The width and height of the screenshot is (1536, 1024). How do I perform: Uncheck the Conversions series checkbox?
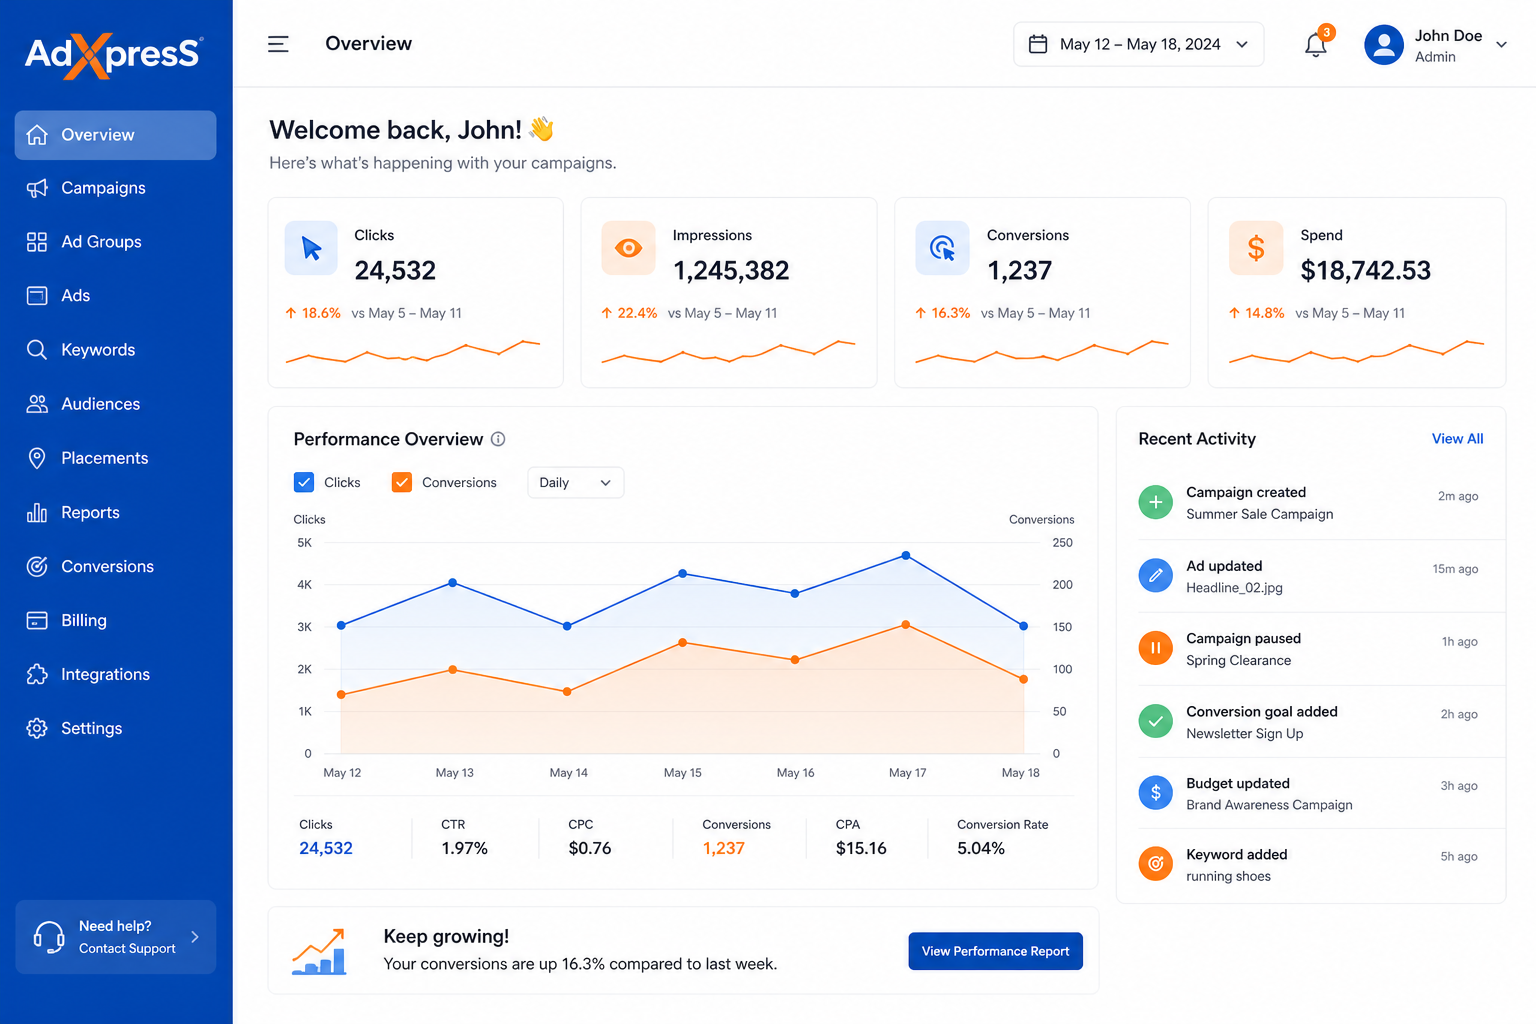click(402, 482)
